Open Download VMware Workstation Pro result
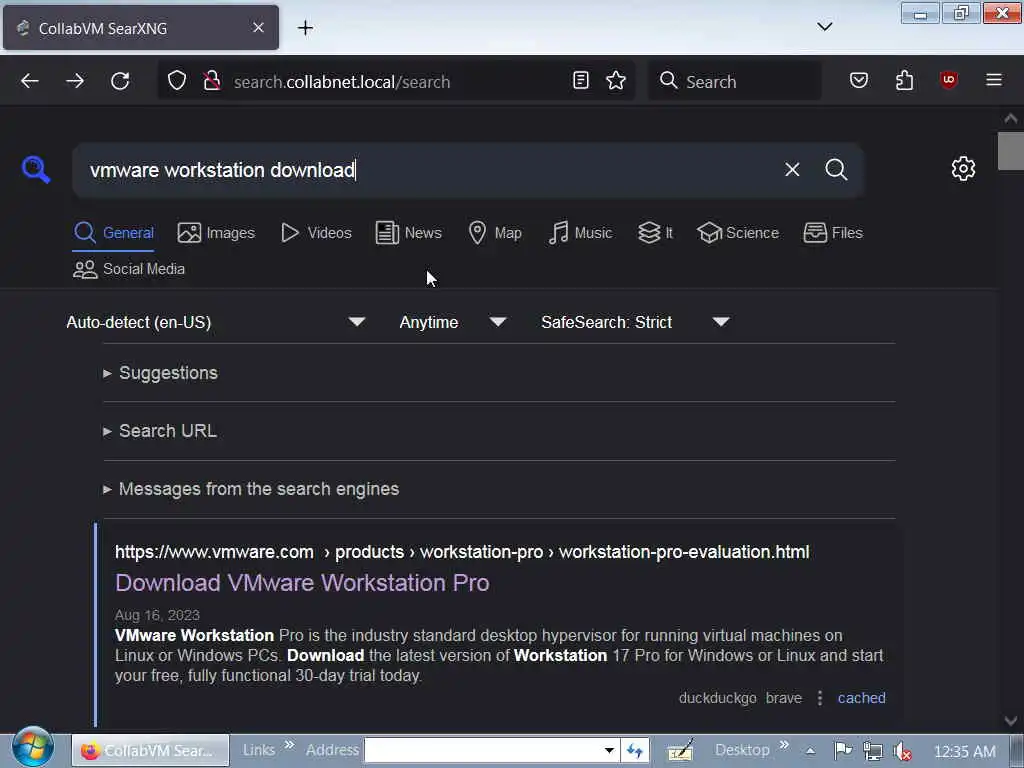Viewport: 1024px width, 768px height. click(302, 583)
